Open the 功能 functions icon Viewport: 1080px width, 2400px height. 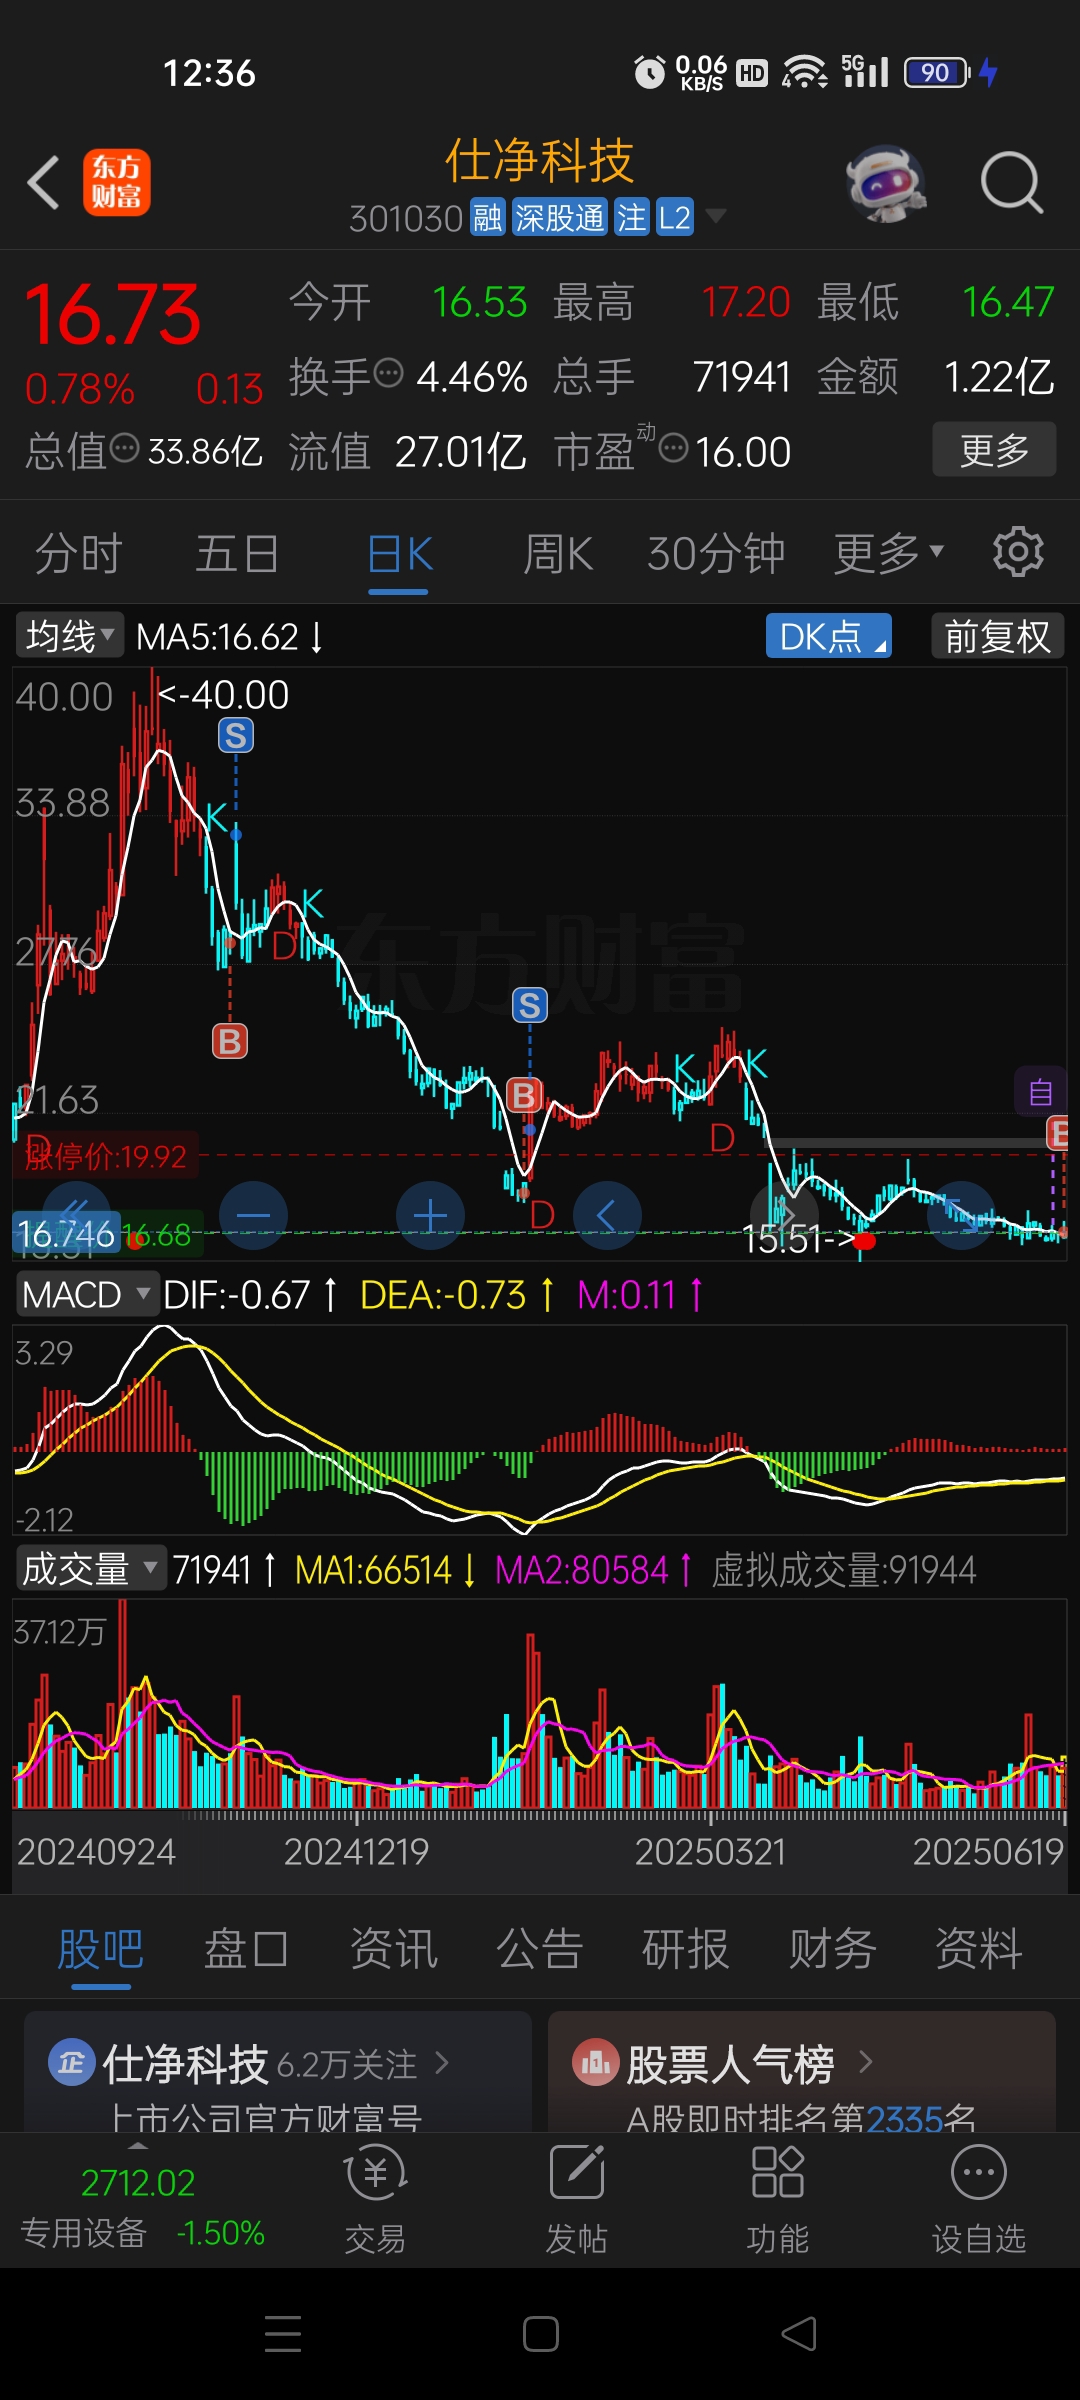[777, 2199]
